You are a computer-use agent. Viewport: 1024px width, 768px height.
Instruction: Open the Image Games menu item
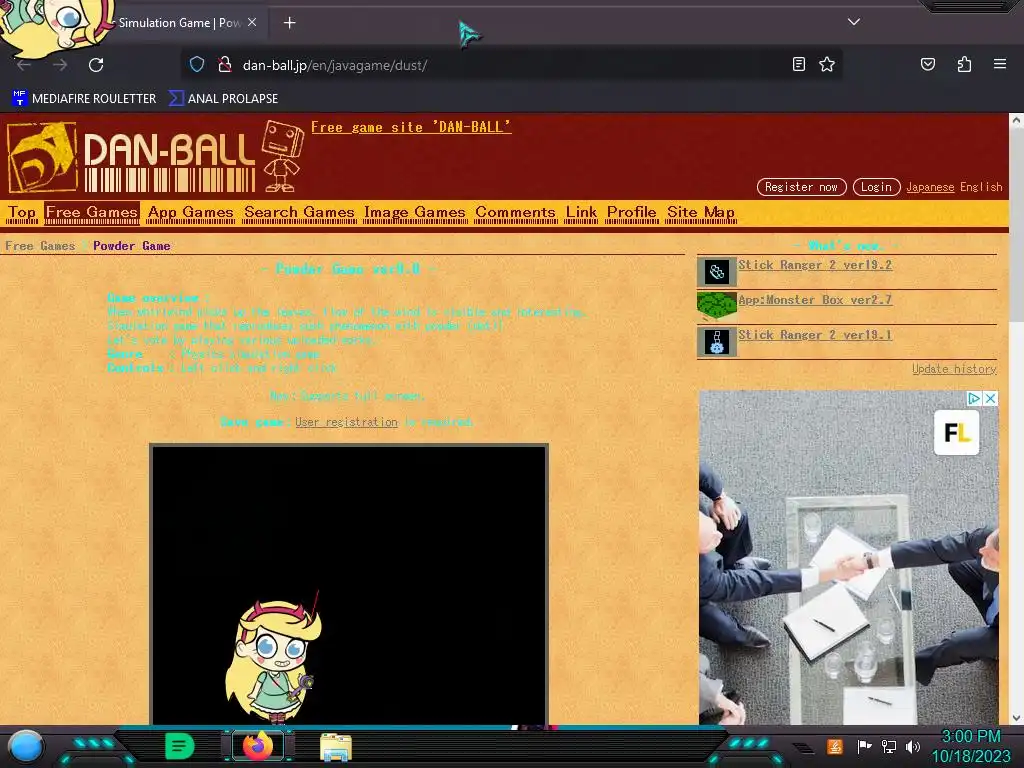(415, 212)
